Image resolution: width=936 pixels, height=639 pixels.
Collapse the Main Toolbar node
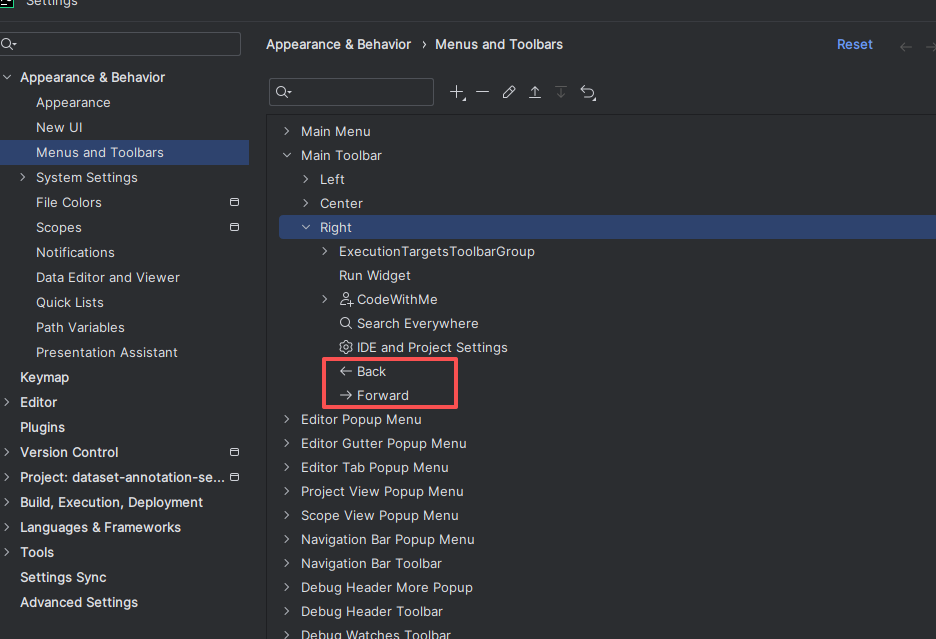point(287,155)
